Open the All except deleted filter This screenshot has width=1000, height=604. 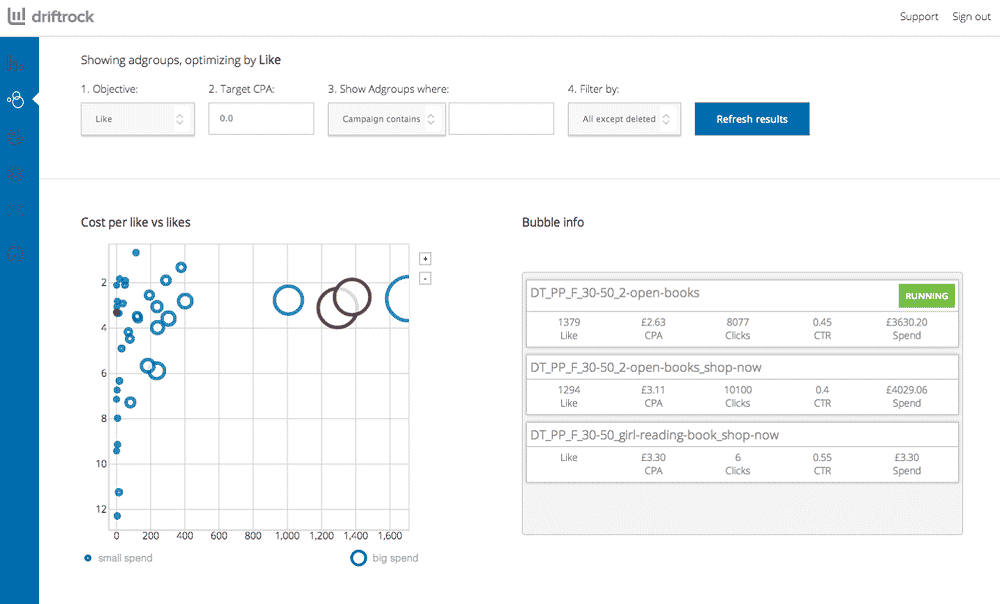[x=624, y=119]
